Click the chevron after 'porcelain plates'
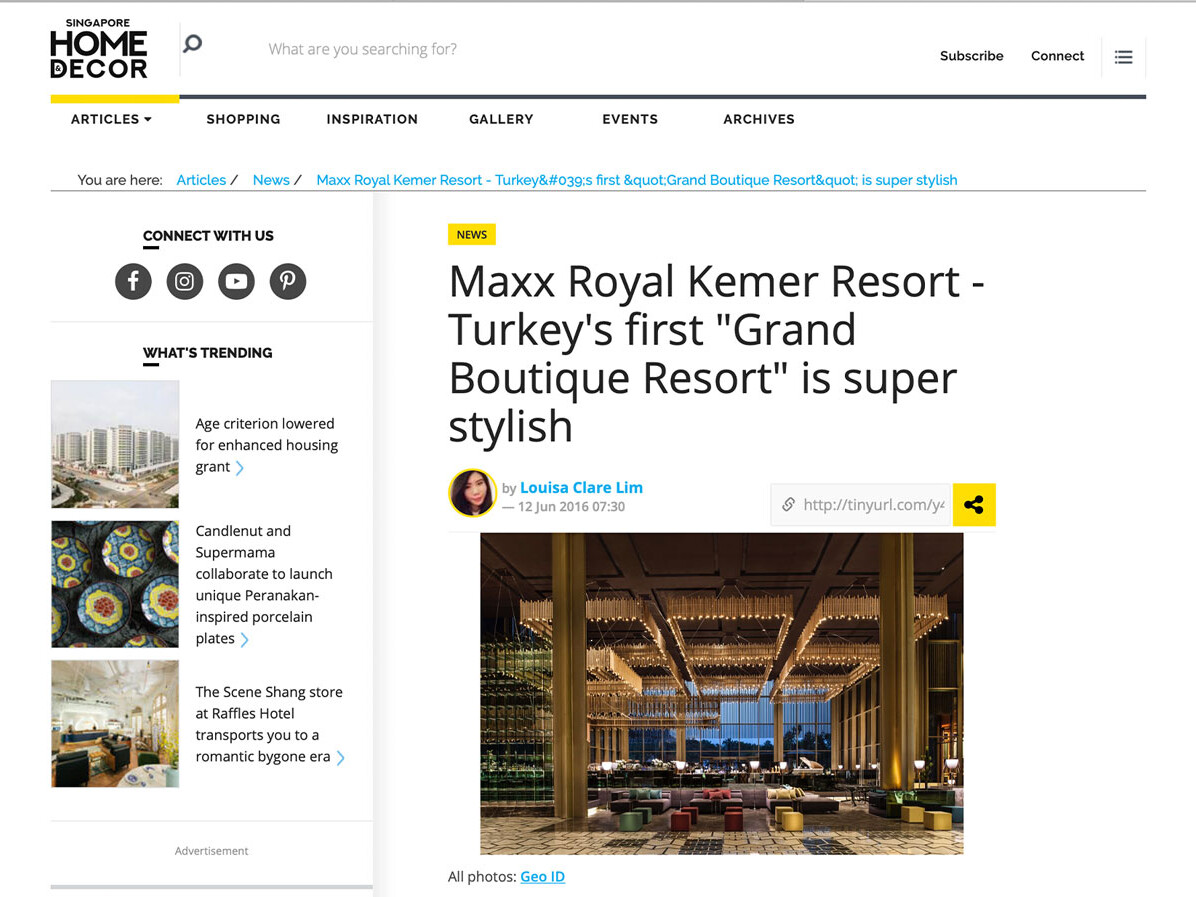The width and height of the screenshot is (1196, 897). 244,639
